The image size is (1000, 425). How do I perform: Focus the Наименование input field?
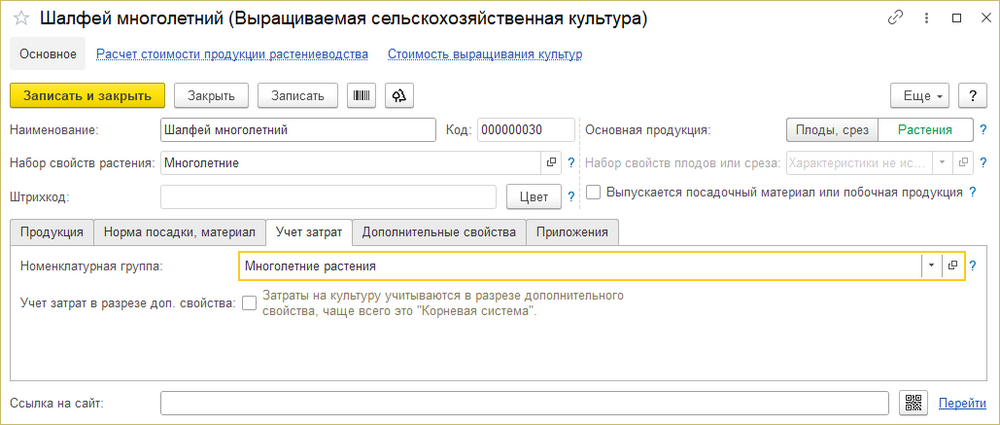[298, 130]
